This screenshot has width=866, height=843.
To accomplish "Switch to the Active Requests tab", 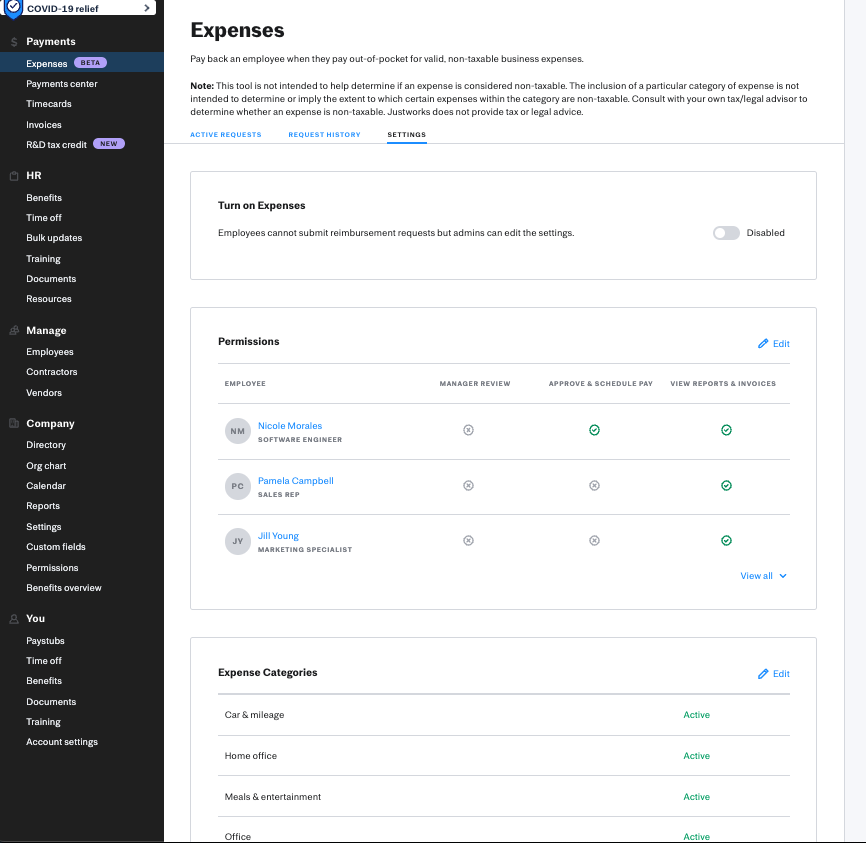I will point(225,135).
